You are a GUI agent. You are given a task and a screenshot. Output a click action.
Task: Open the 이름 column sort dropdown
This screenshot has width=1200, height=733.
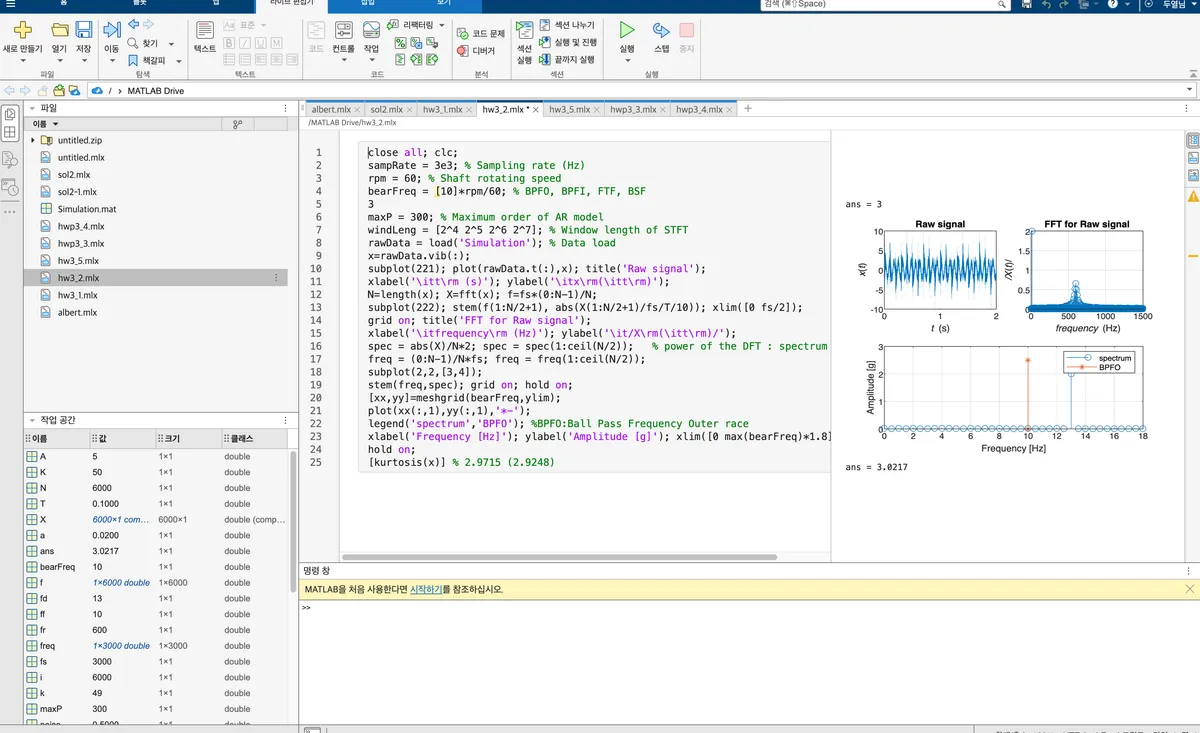pyautogui.click(x=55, y=124)
